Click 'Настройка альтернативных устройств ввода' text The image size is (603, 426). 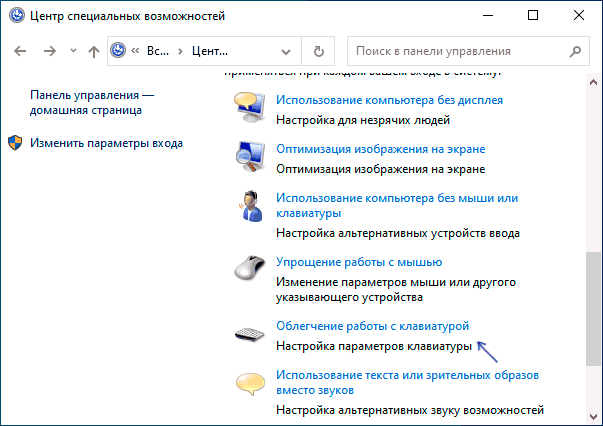[x=398, y=233]
